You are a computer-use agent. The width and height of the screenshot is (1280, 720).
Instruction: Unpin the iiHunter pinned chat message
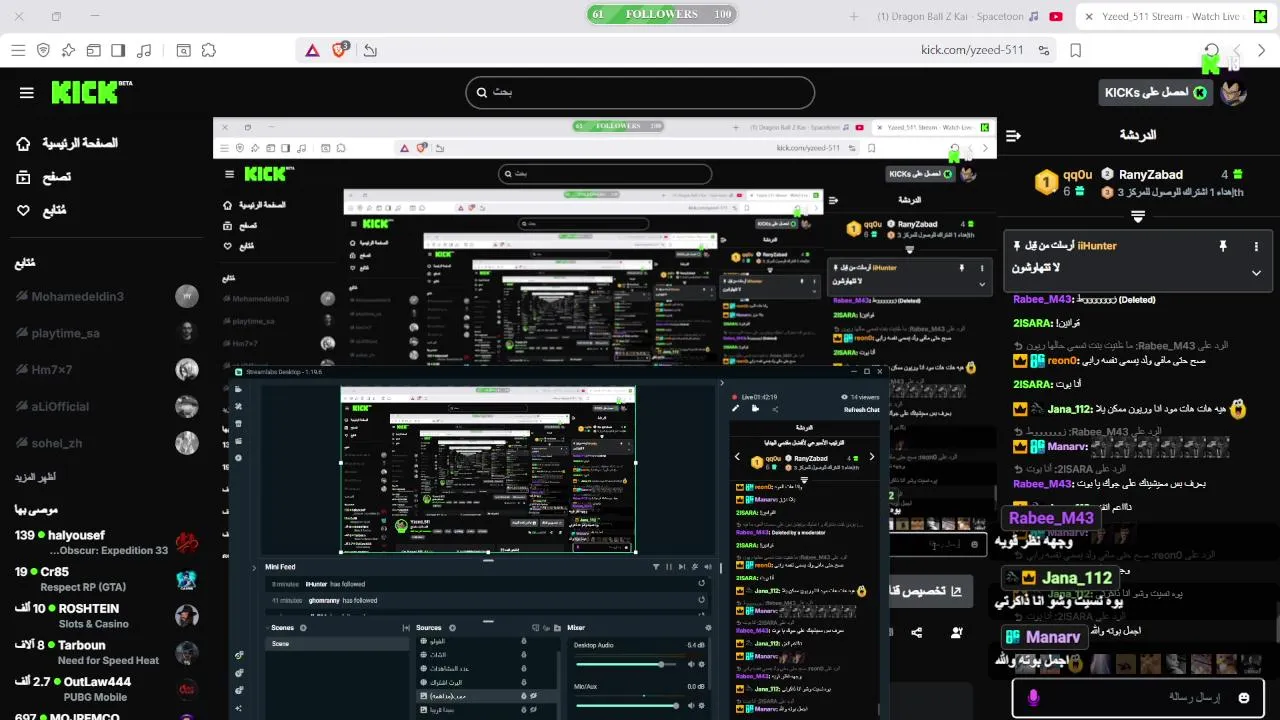(1222, 246)
